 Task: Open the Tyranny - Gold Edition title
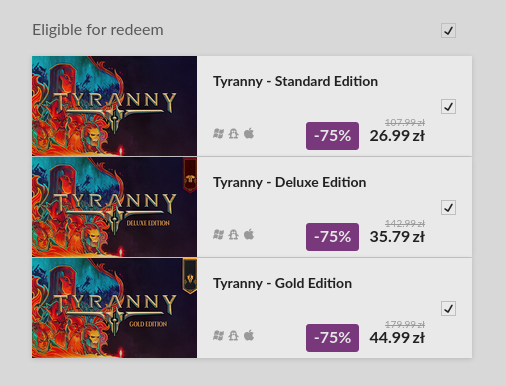(x=282, y=284)
